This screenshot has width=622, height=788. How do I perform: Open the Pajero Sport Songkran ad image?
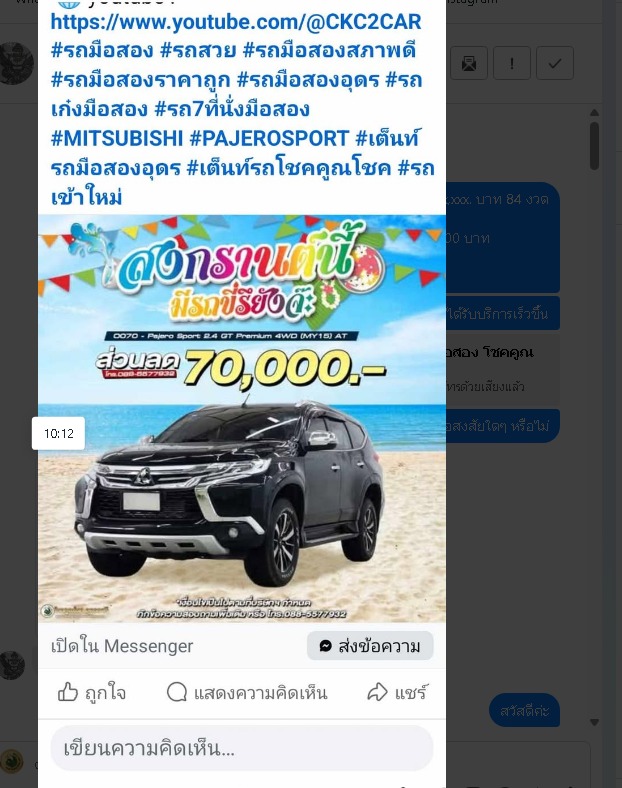point(242,419)
